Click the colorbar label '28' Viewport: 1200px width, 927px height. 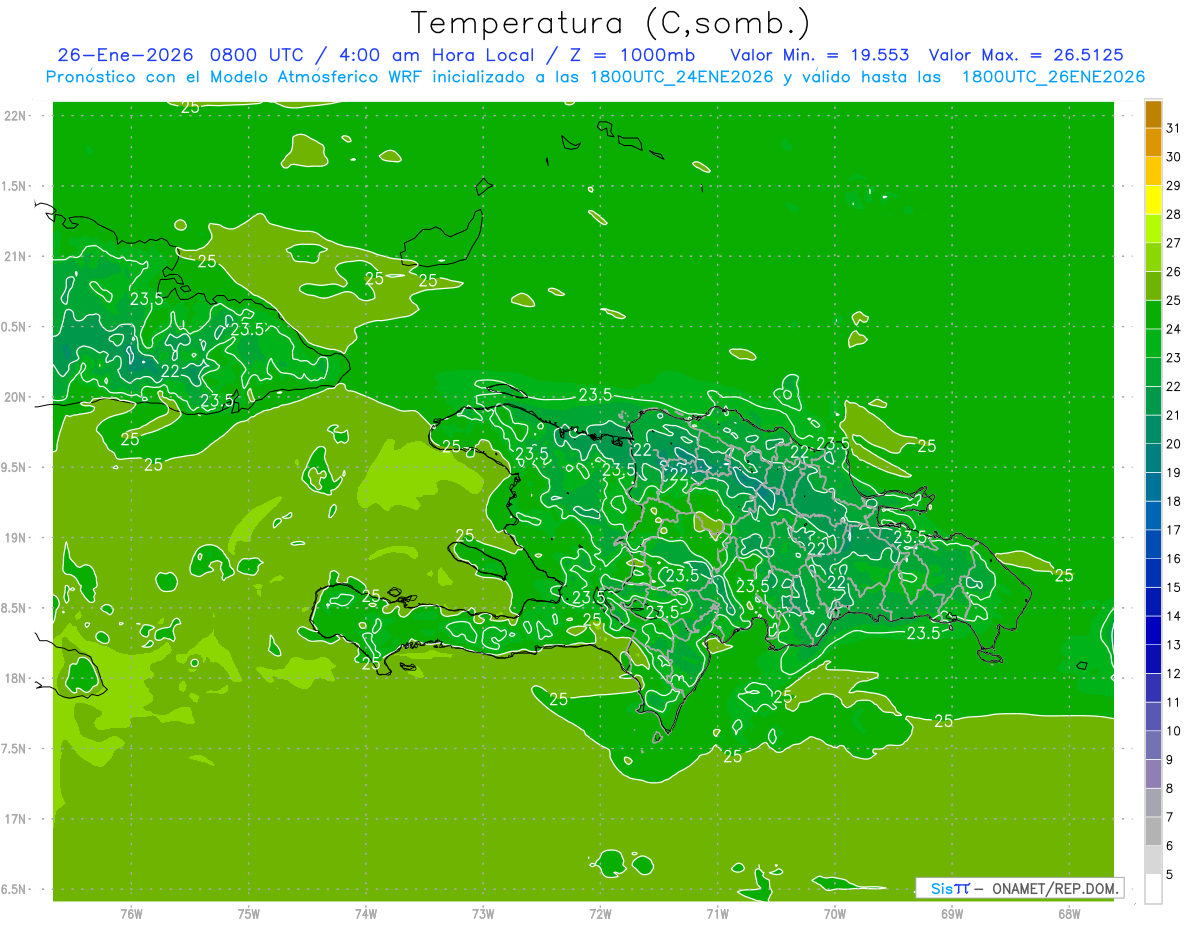point(1173,214)
